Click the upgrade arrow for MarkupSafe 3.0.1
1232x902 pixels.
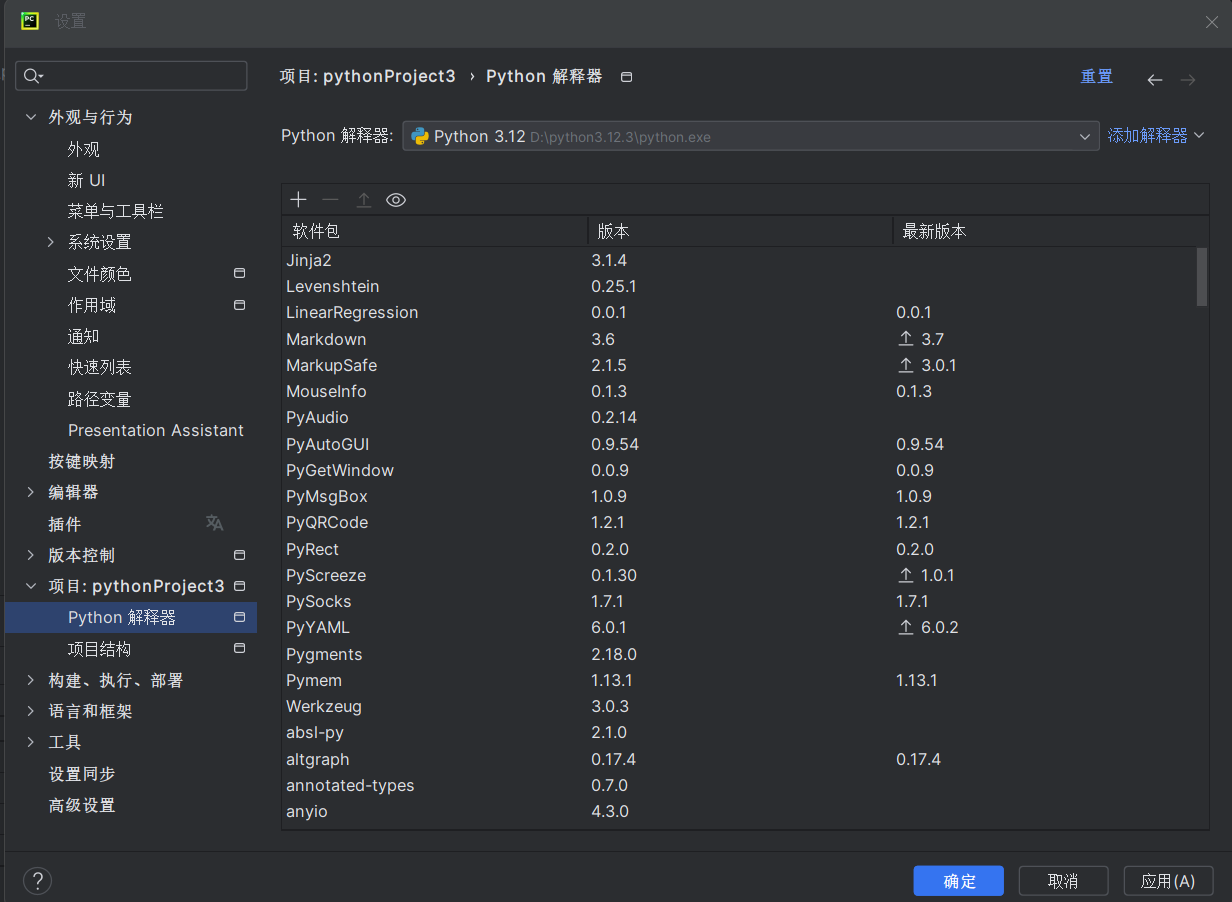pyautogui.click(x=906, y=365)
